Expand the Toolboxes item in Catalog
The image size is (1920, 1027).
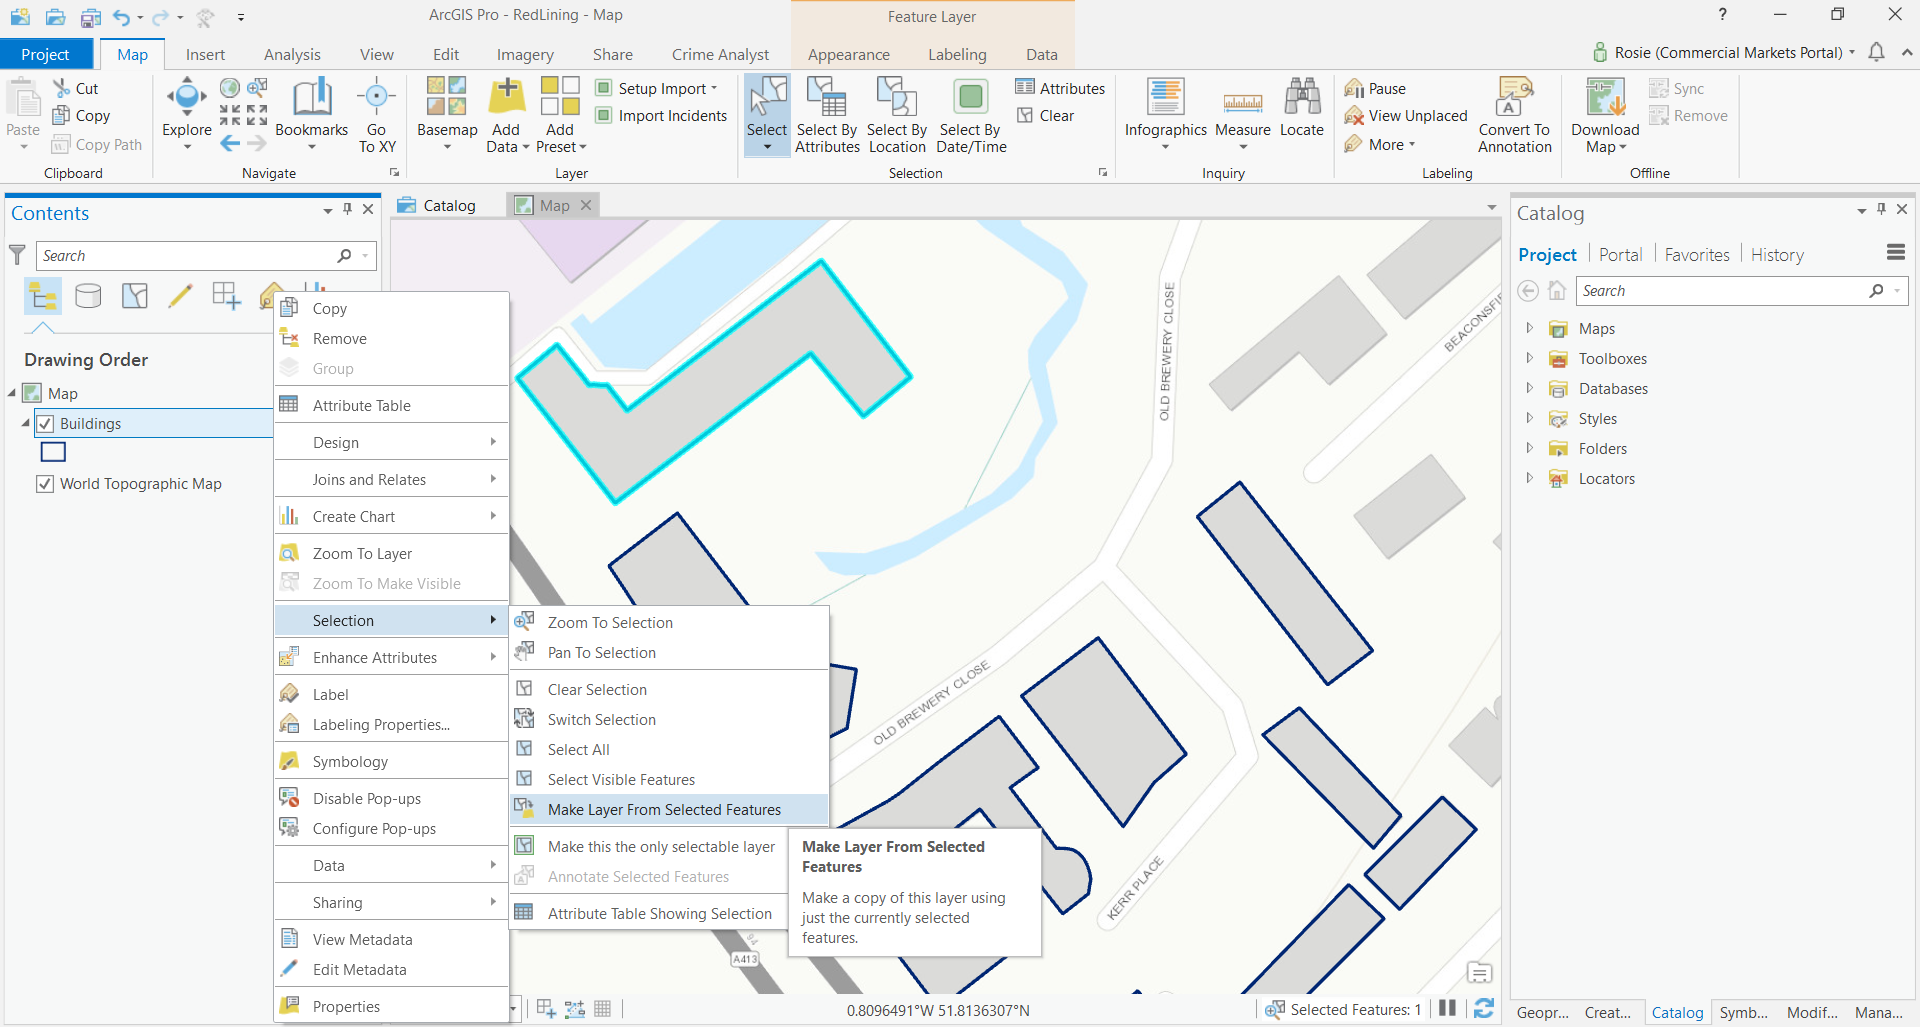coord(1529,358)
